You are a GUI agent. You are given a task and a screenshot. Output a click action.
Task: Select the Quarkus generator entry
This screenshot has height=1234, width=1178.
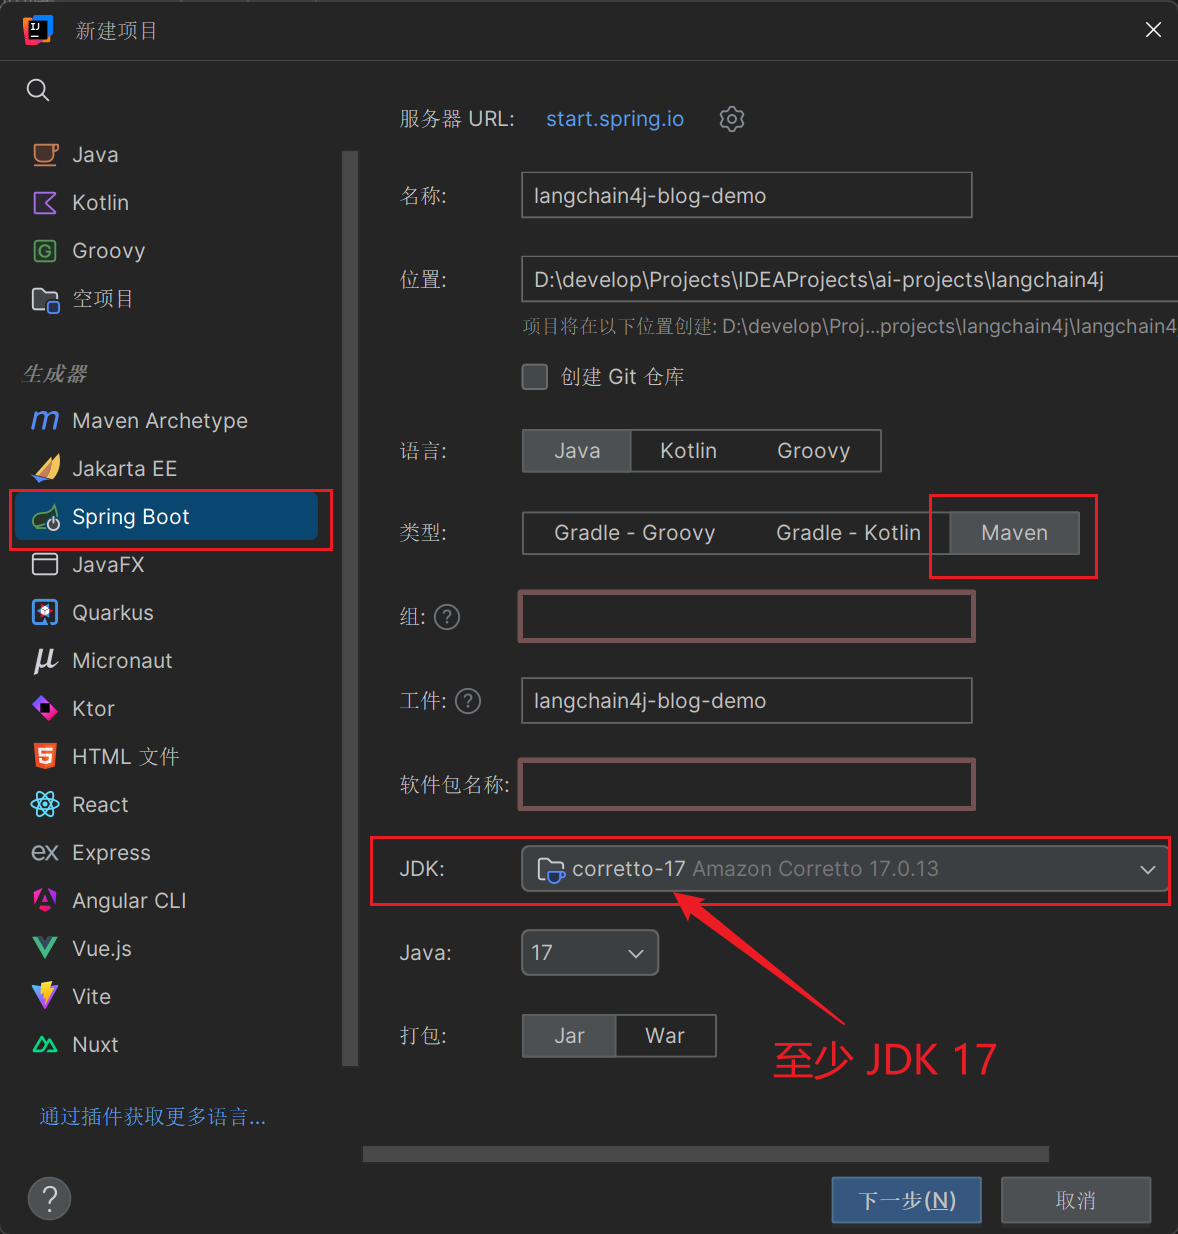(165, 613)
